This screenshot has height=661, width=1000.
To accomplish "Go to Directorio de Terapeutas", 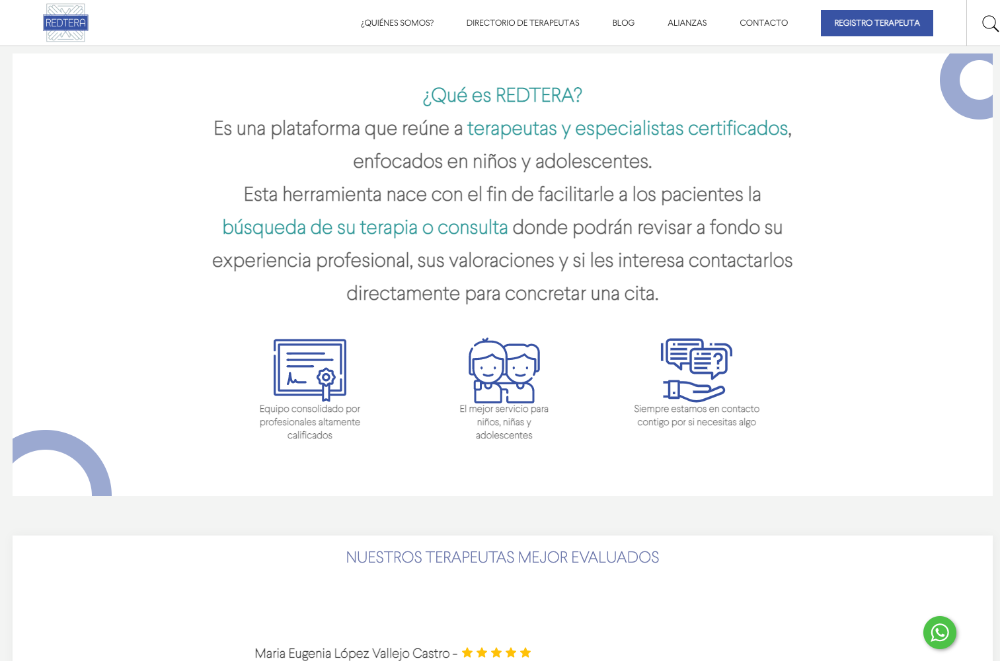I will [522, 23].
